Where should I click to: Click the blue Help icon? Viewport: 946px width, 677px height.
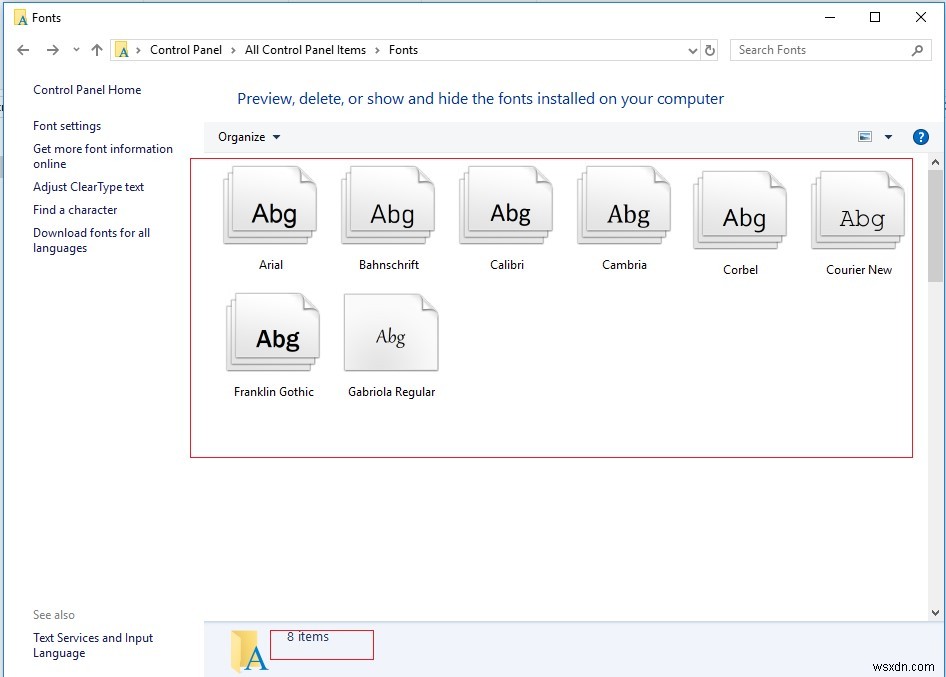tap(920, 136)
